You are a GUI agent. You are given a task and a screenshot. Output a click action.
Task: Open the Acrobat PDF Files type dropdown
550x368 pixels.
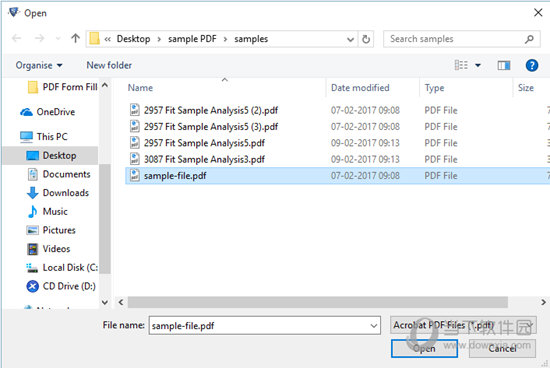pos(463,325)
